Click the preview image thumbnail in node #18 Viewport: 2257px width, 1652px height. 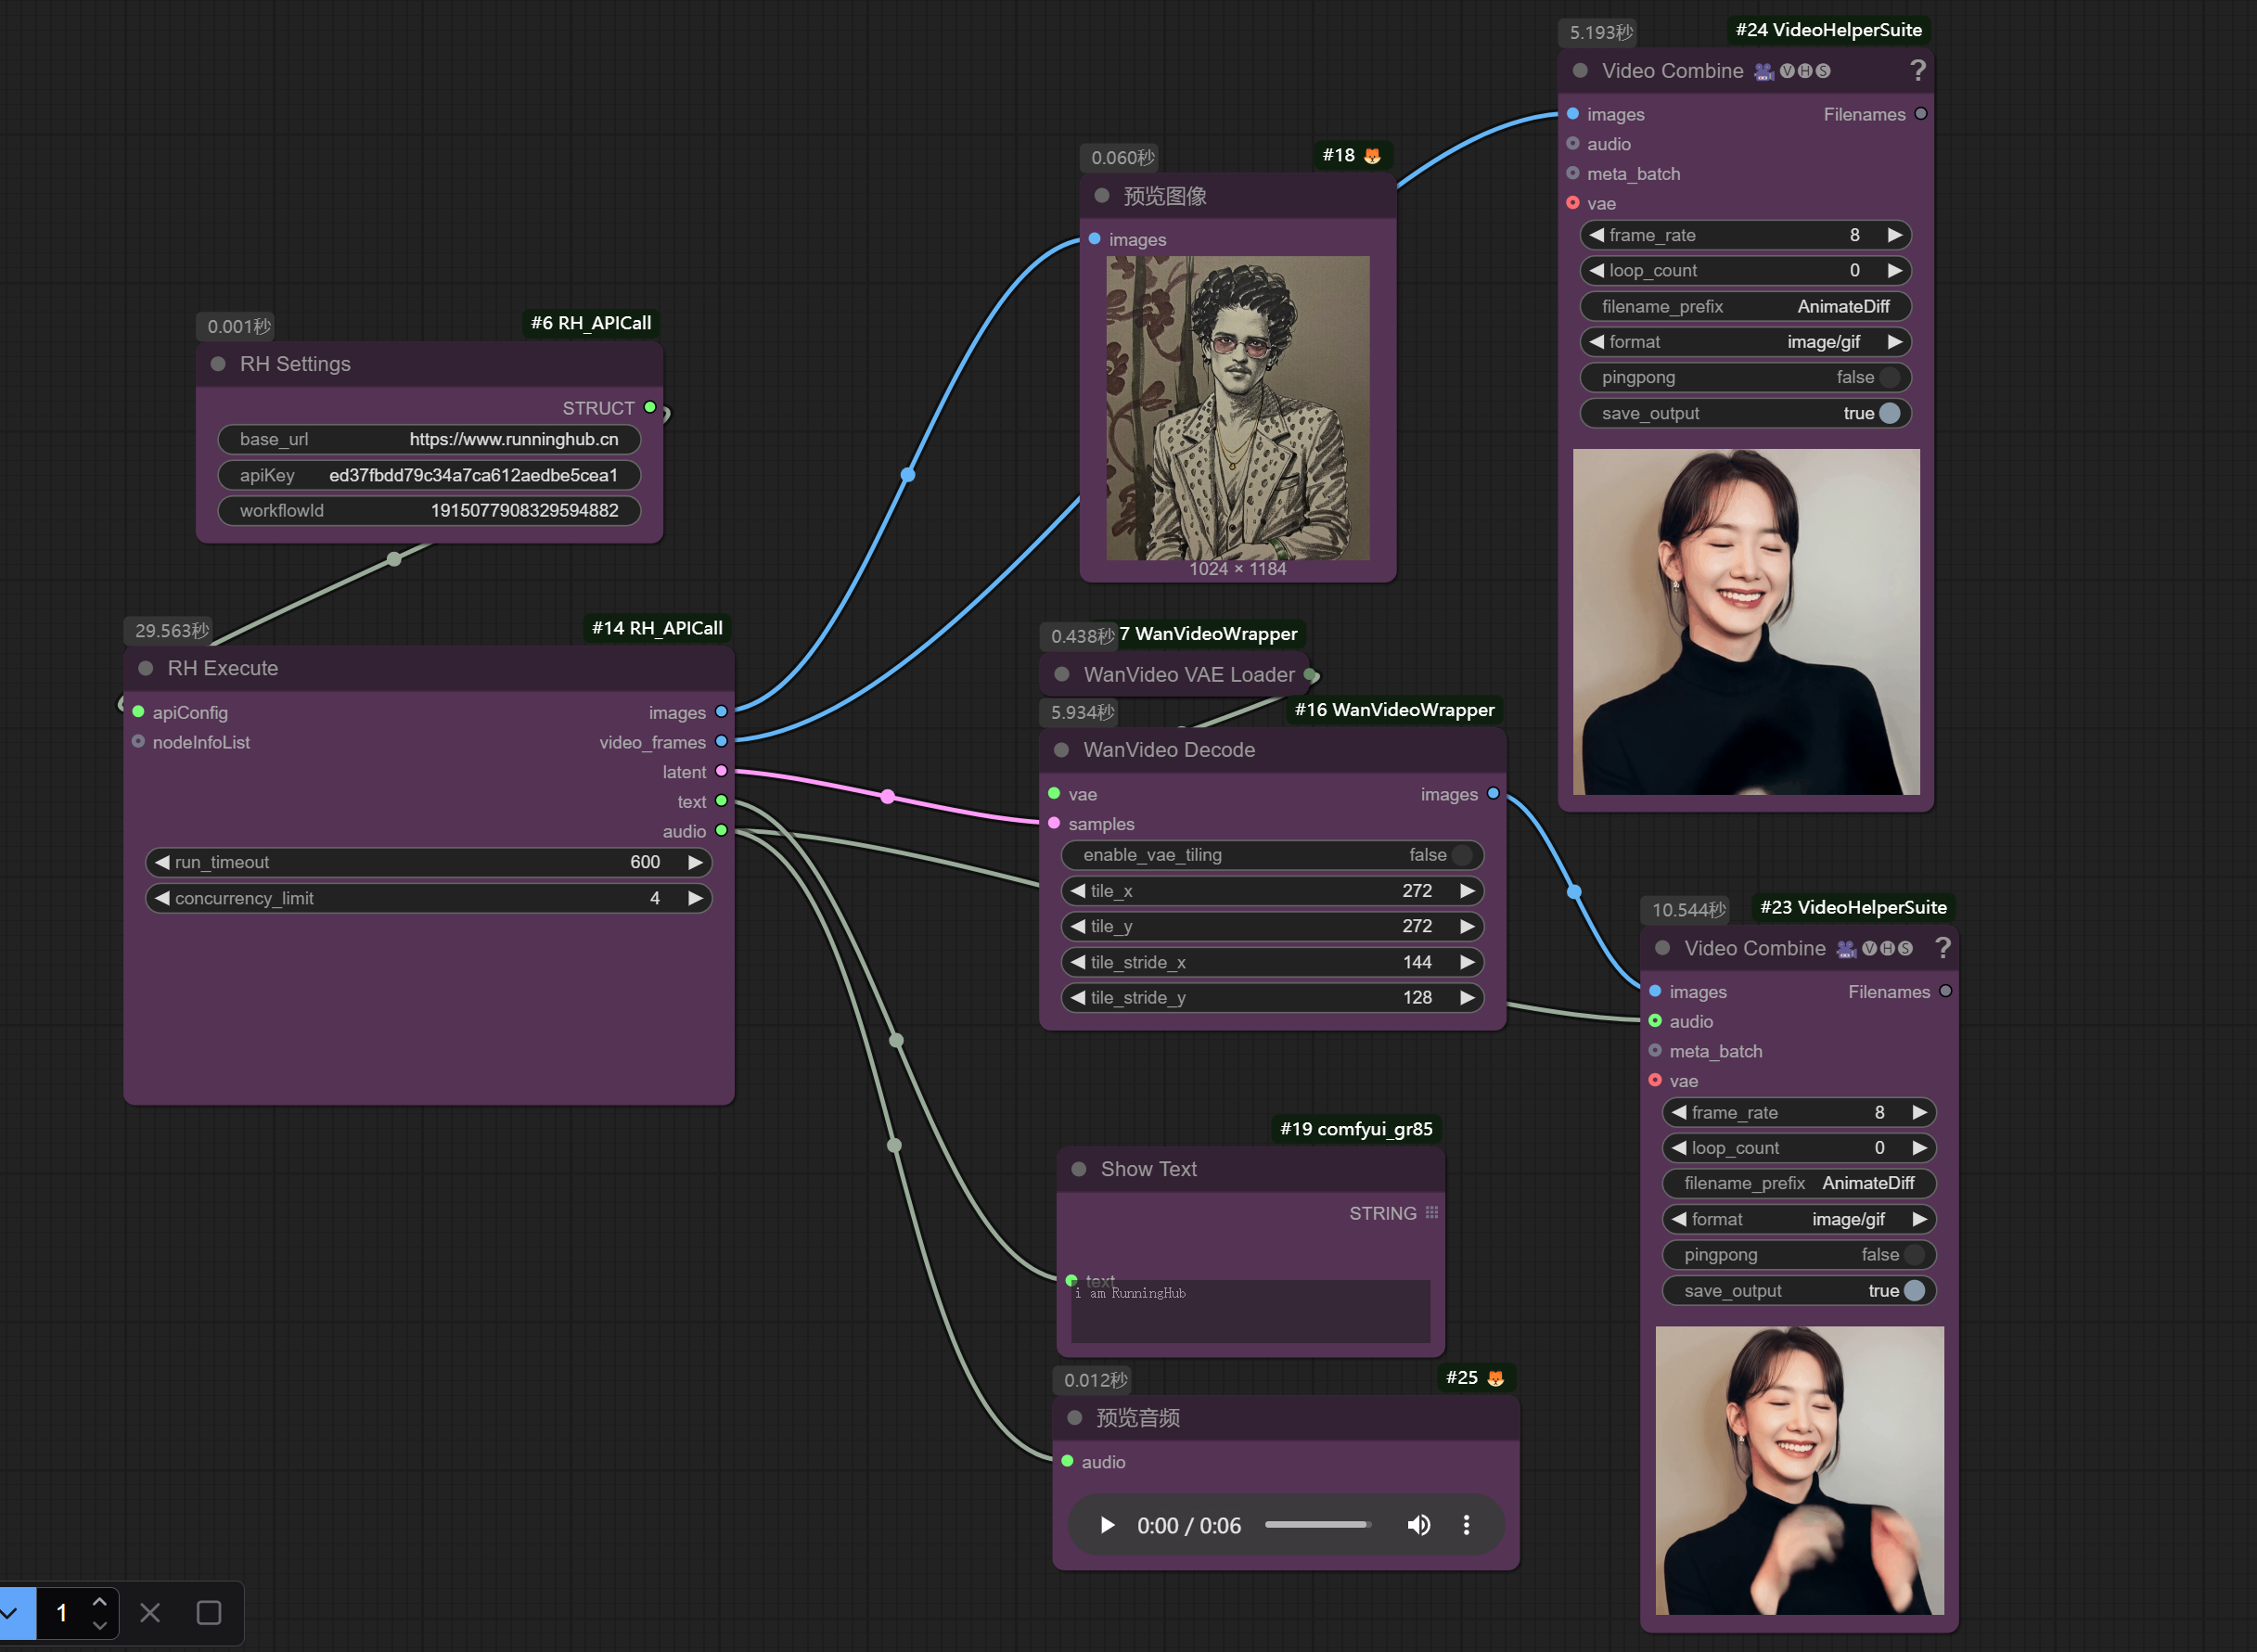[x=1238, y=408]
